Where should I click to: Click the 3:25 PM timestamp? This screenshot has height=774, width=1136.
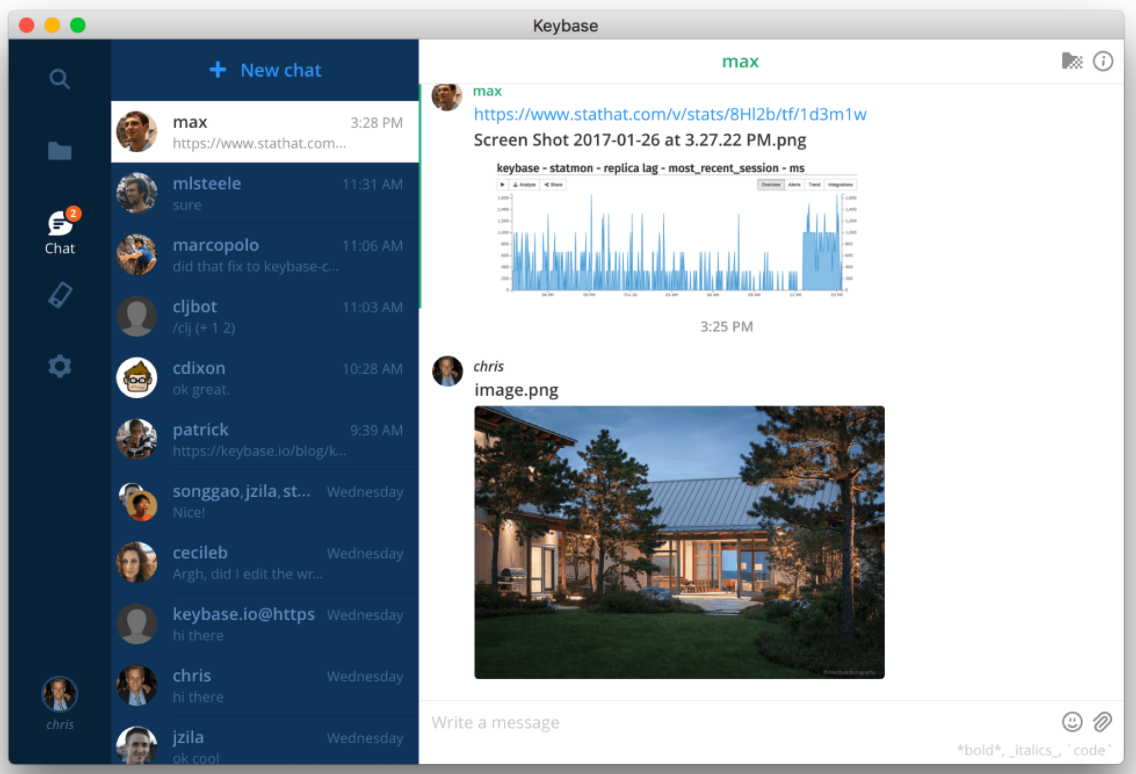tap(726, 326)
